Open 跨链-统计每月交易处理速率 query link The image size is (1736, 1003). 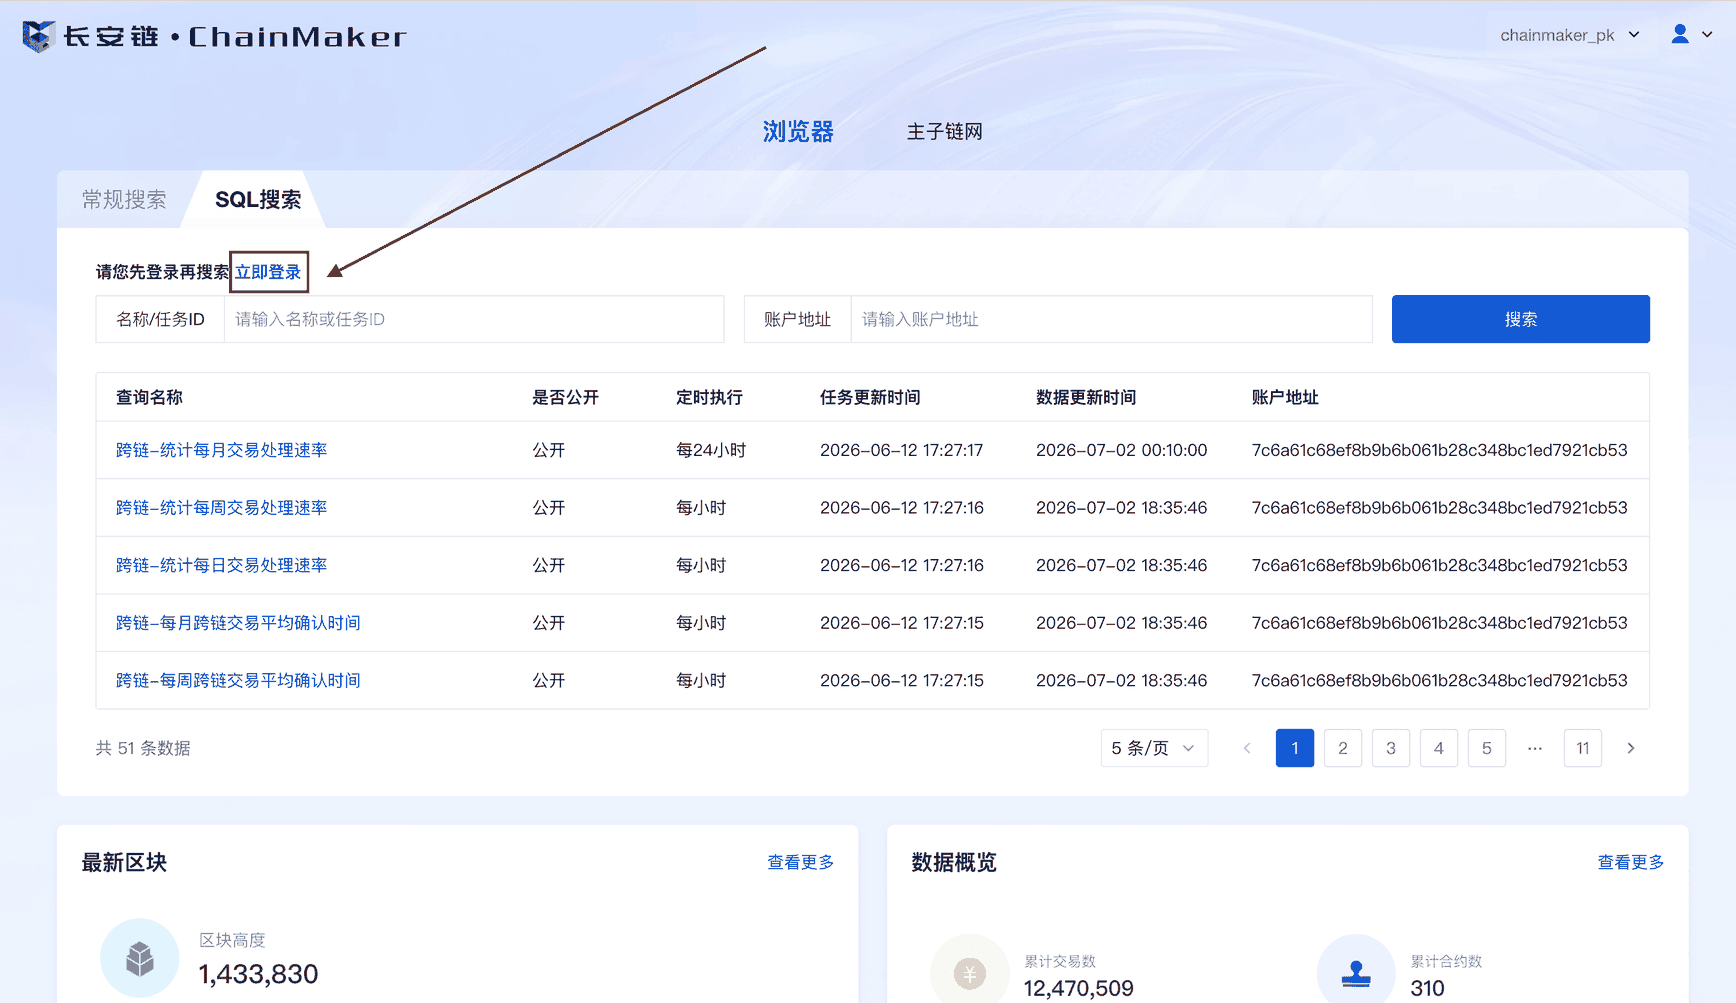click(222, 450)
